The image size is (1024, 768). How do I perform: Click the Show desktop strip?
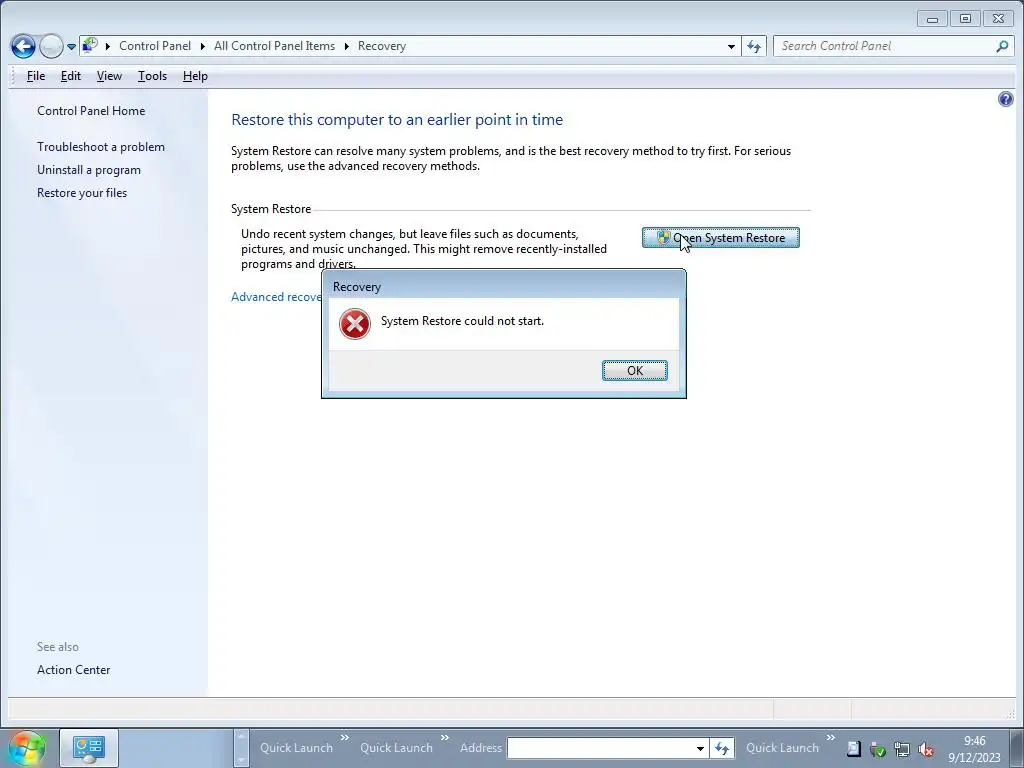[x=1017, y=748]
